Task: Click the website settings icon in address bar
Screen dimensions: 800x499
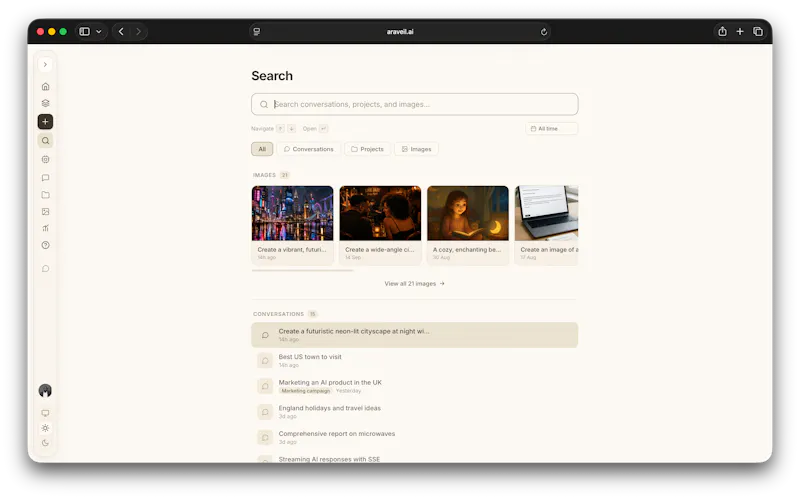Action: pyautogui.click(x=257, y=32)
